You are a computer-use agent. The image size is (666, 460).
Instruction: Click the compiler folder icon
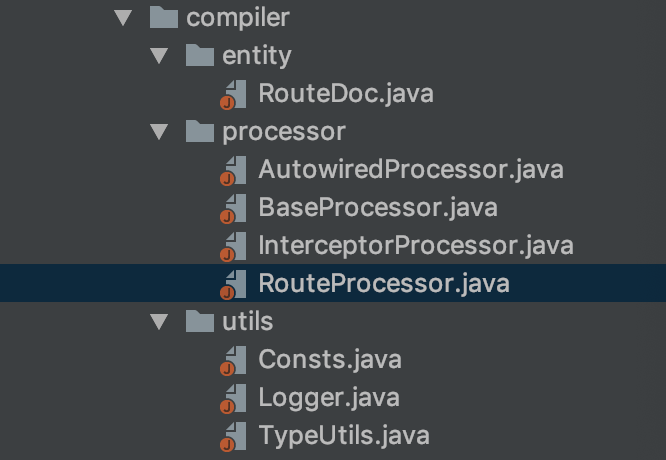click(x=164, y=17)
